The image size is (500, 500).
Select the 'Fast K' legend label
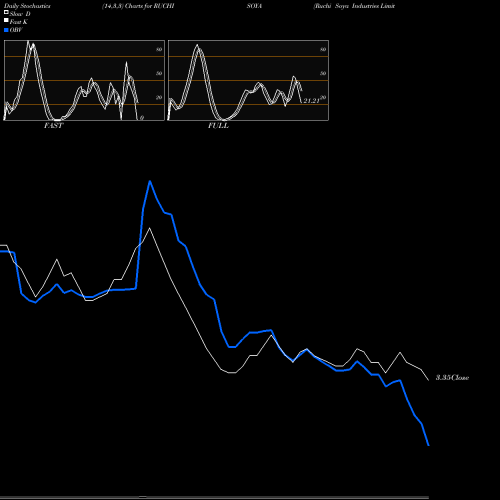tap(19, 22)
